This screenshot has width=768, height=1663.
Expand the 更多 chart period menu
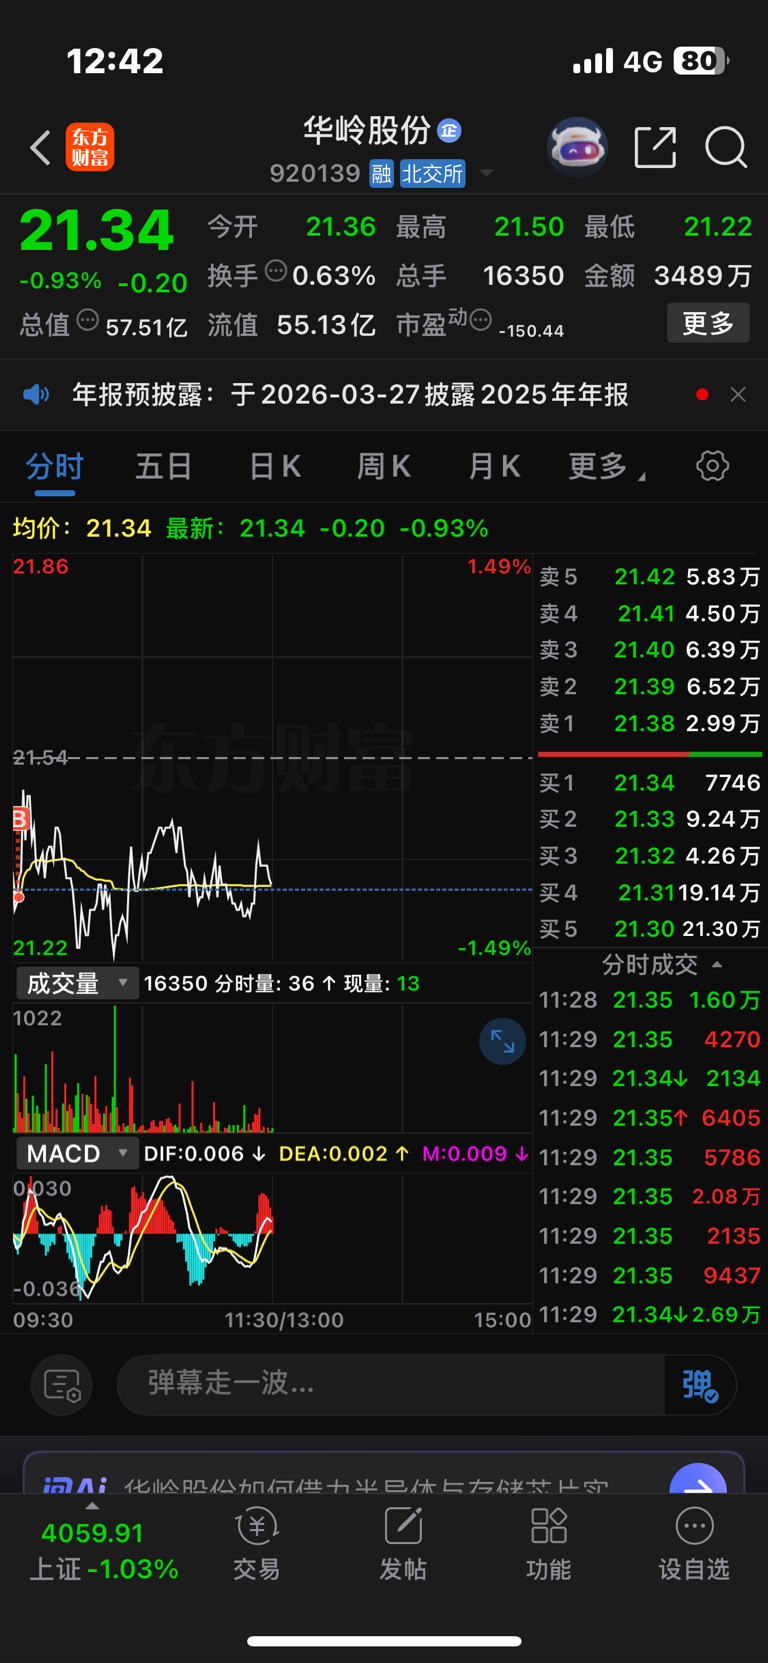(x=606, y=467)
